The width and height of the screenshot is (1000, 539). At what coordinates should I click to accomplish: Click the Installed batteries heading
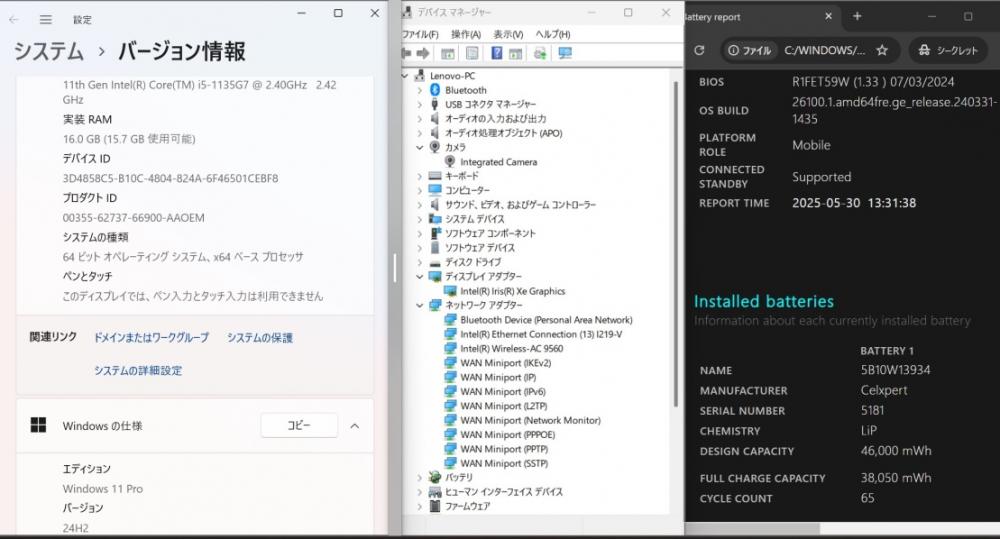coord(763,301)
